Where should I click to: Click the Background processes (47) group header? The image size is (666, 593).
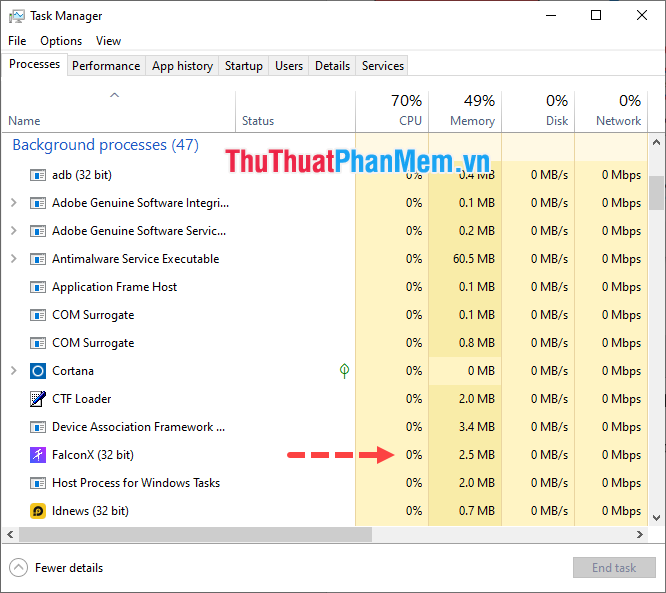pos(106,145)
